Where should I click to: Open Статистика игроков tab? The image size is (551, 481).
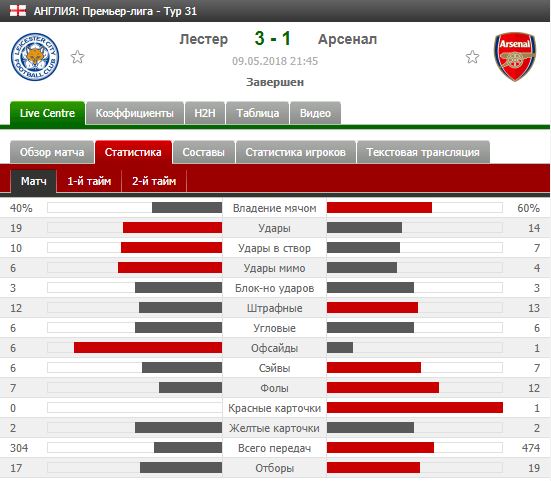(x=296, y=152)
